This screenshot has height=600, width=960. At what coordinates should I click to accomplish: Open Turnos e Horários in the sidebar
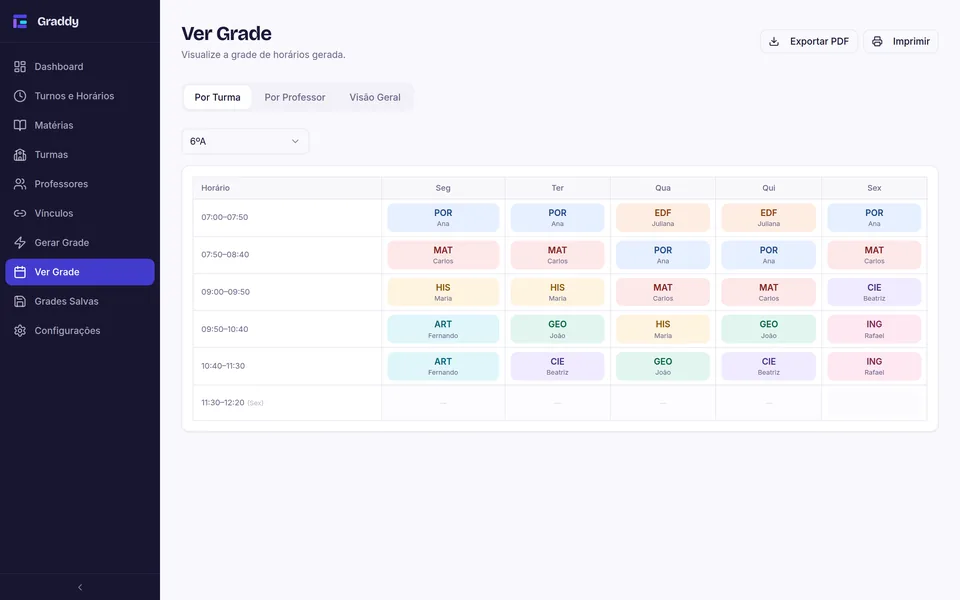[80, 96]
